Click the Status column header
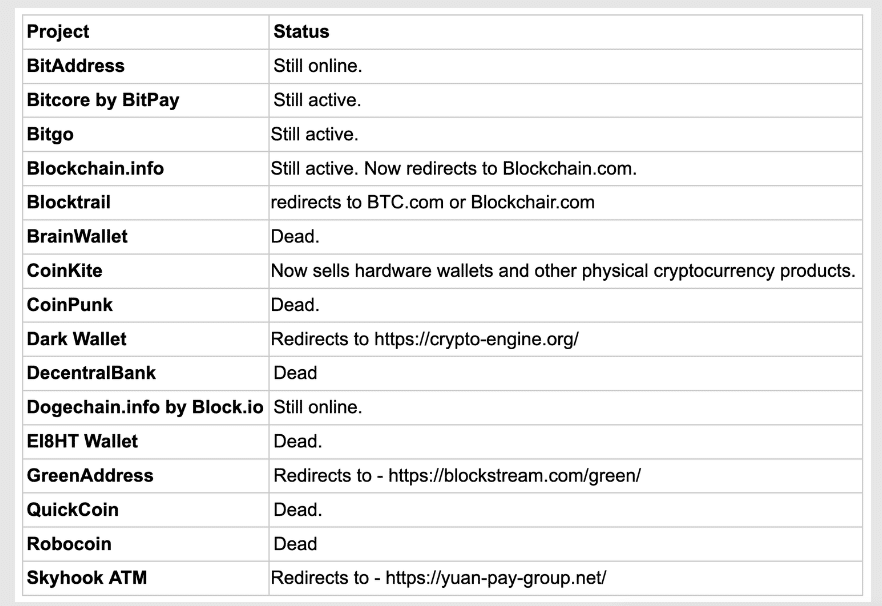882x606 pixels. [301, 32]
